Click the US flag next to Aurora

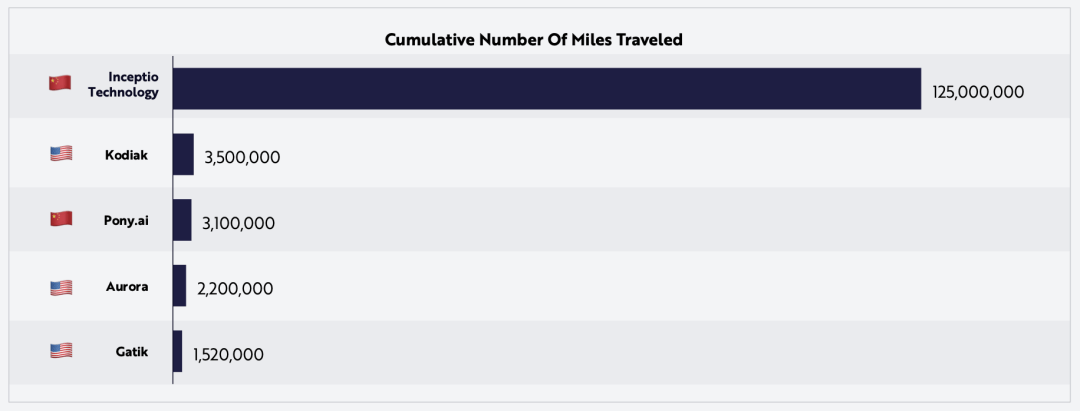tap(61, 288)
